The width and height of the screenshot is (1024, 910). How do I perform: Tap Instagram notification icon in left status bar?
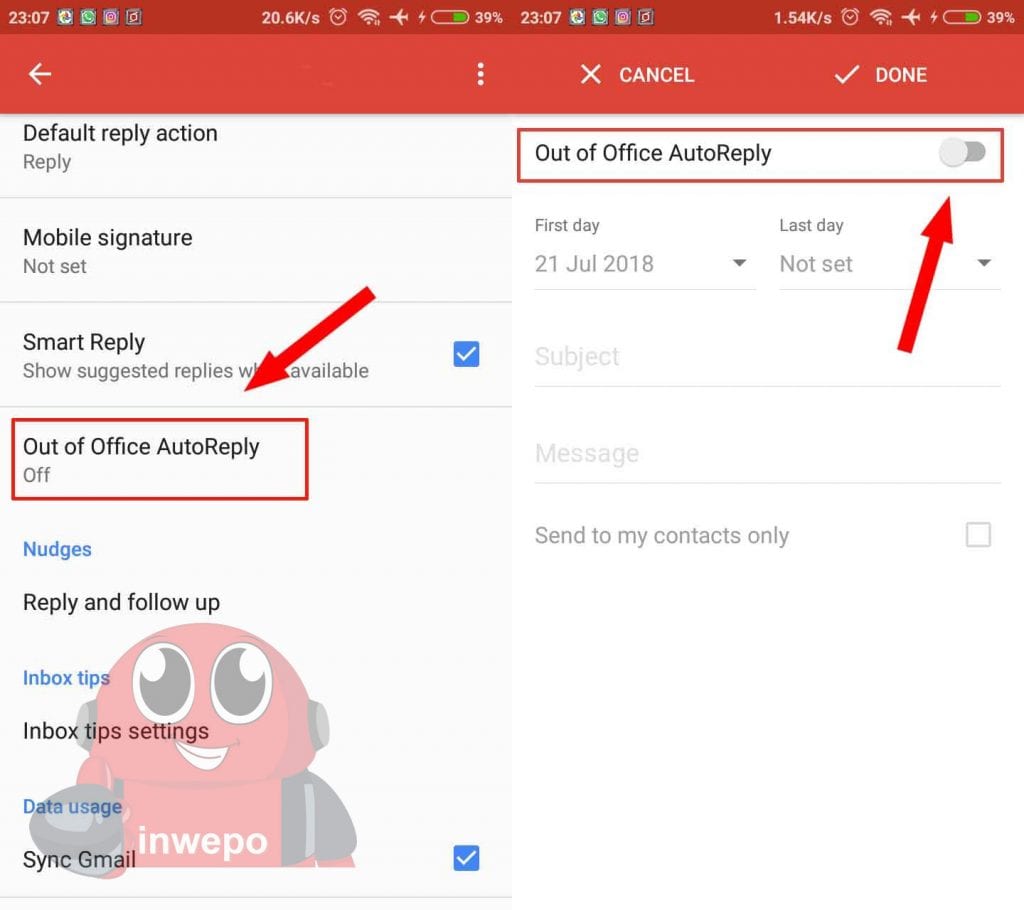tap(111, 17)
